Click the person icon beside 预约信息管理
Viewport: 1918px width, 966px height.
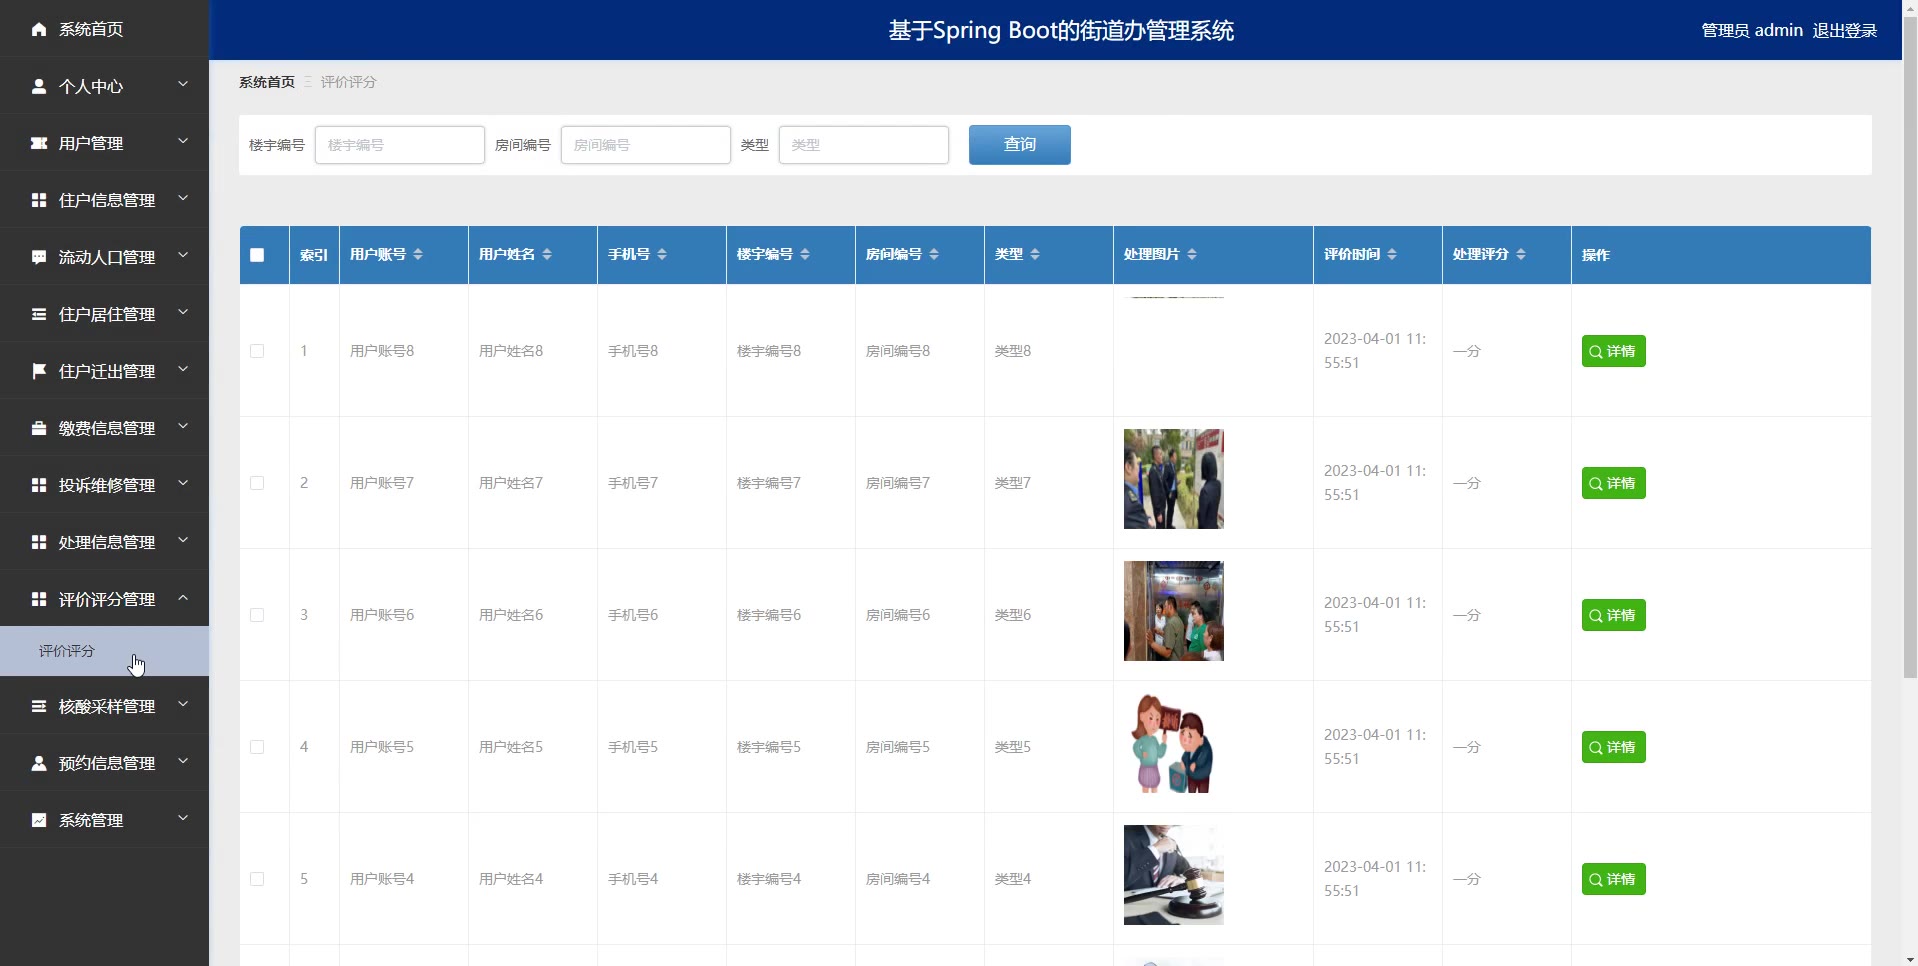point(39,763)
